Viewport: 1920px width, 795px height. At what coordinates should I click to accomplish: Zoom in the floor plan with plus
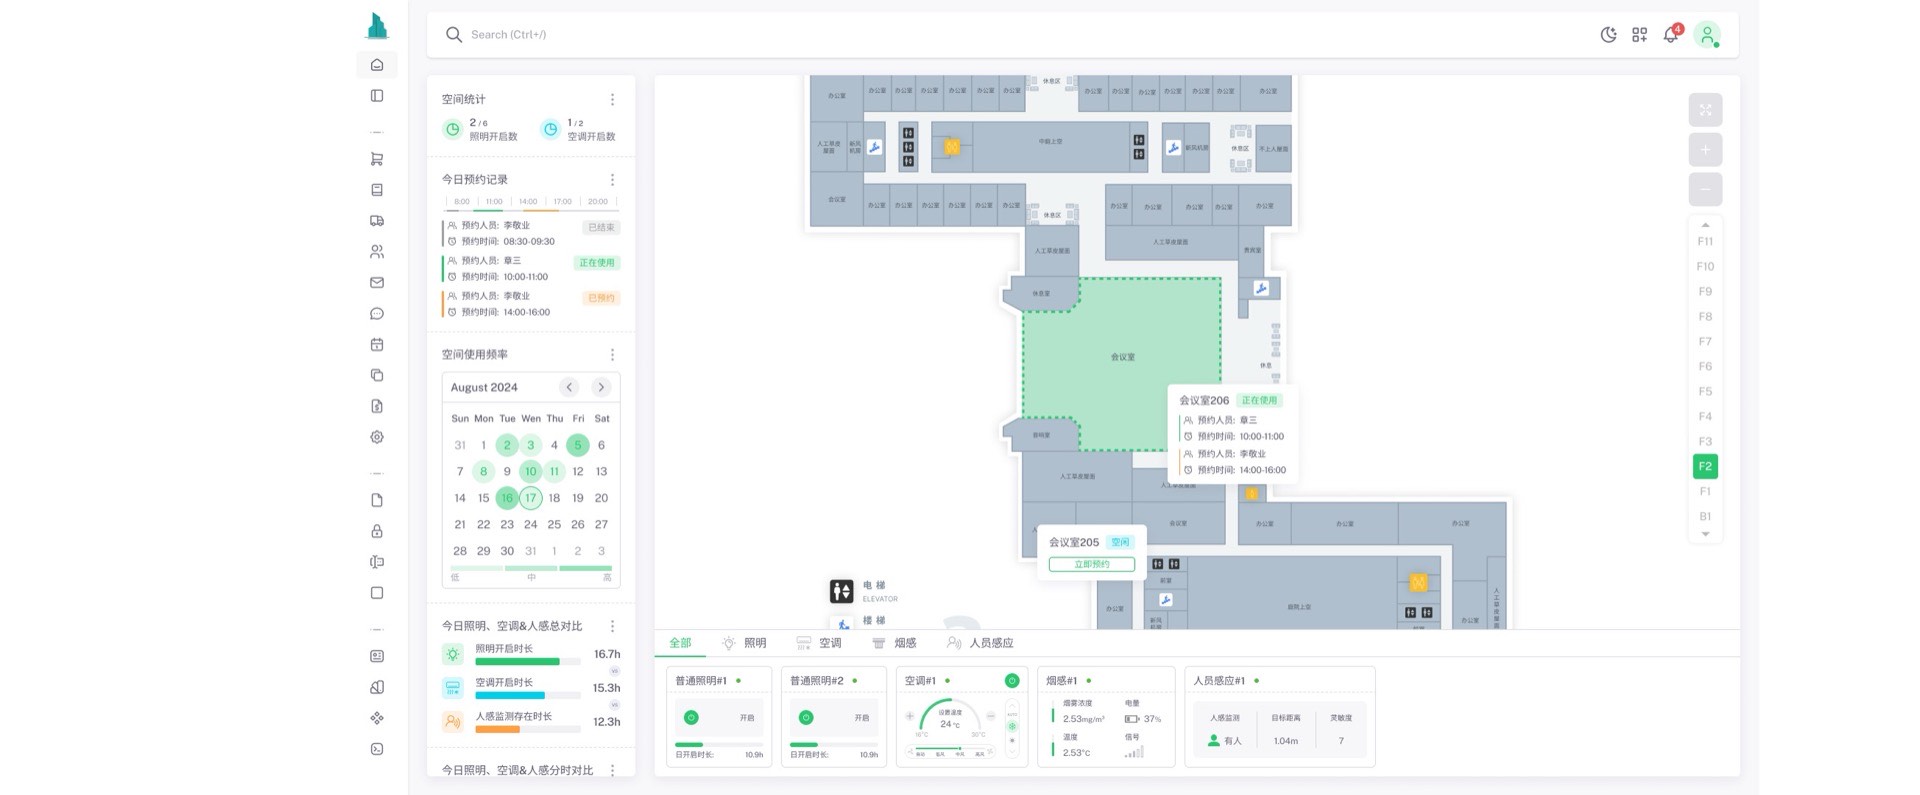(x=1705, y=150)
